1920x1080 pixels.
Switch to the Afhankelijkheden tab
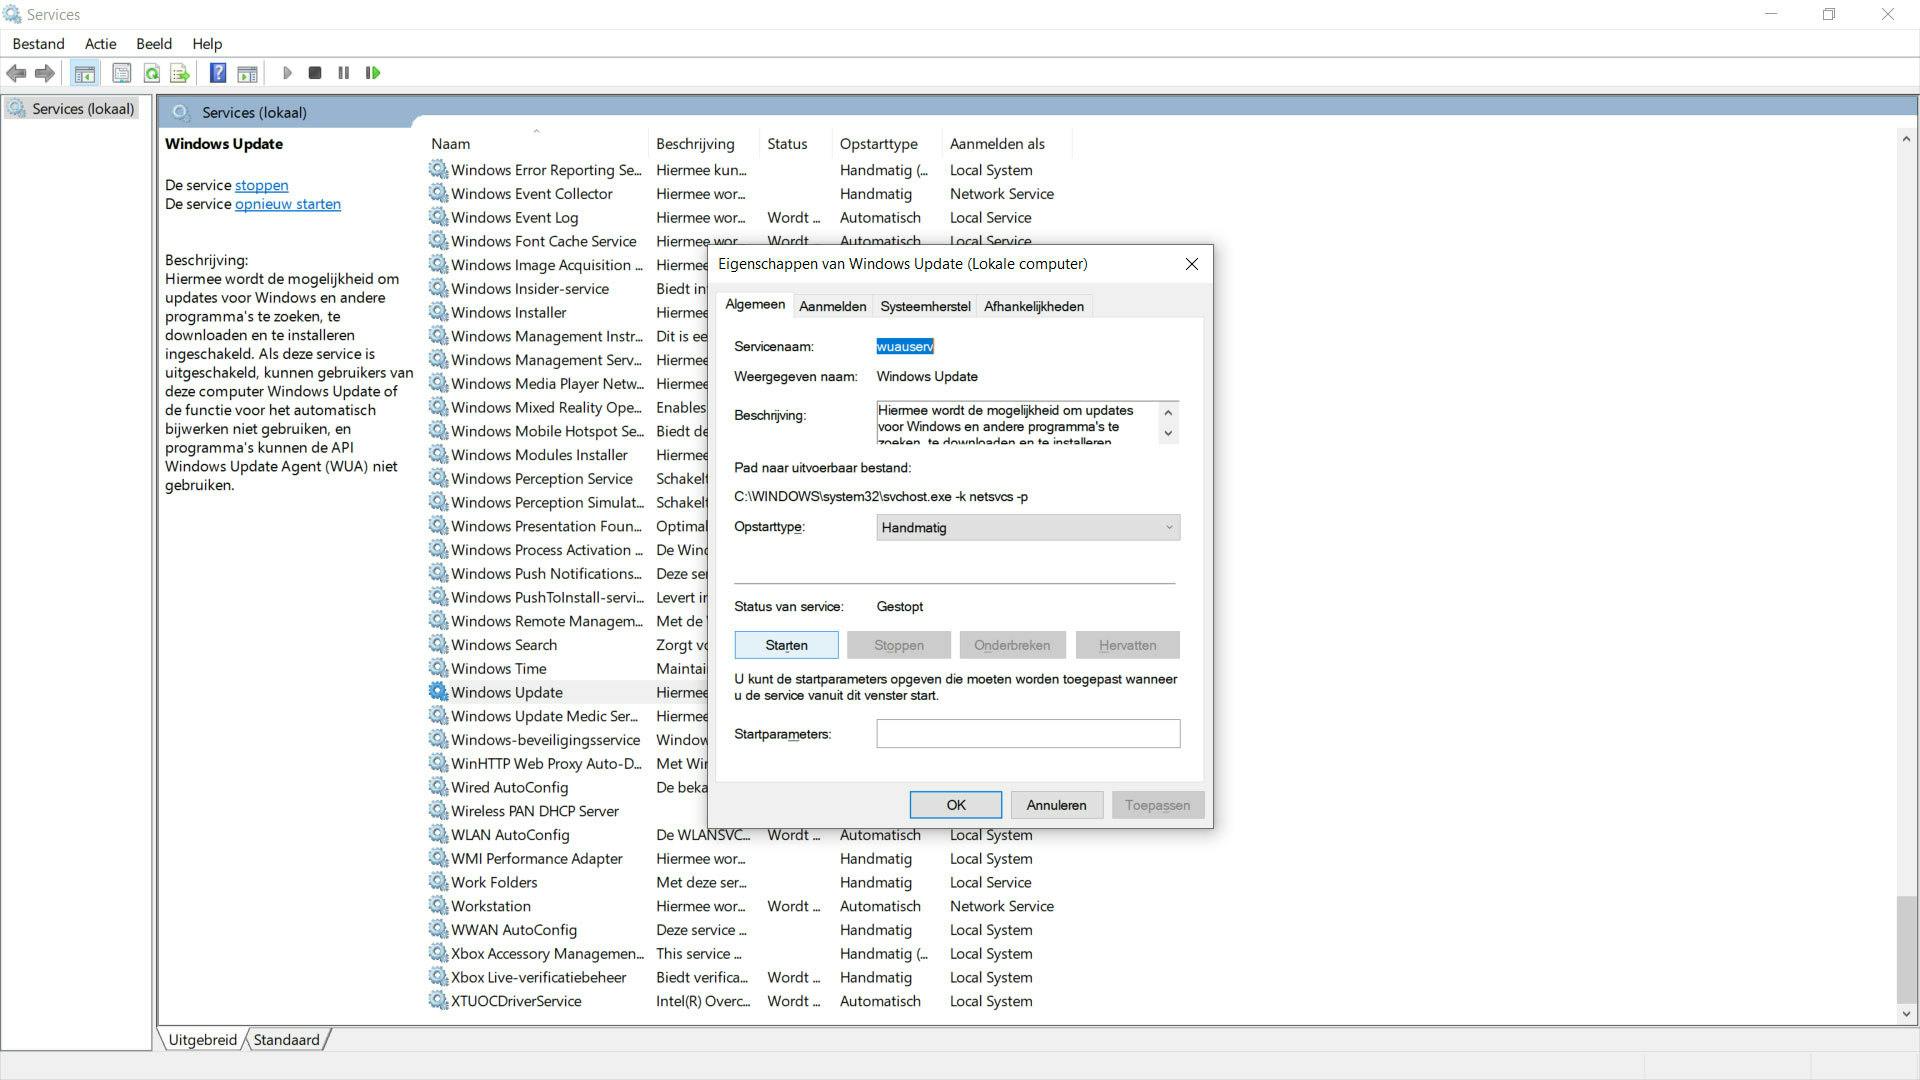point(1033,306)
